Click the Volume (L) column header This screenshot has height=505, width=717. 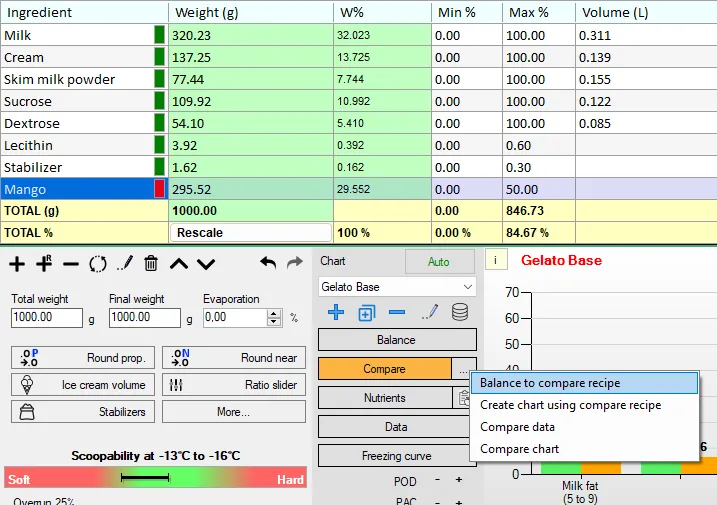point(646,12)
